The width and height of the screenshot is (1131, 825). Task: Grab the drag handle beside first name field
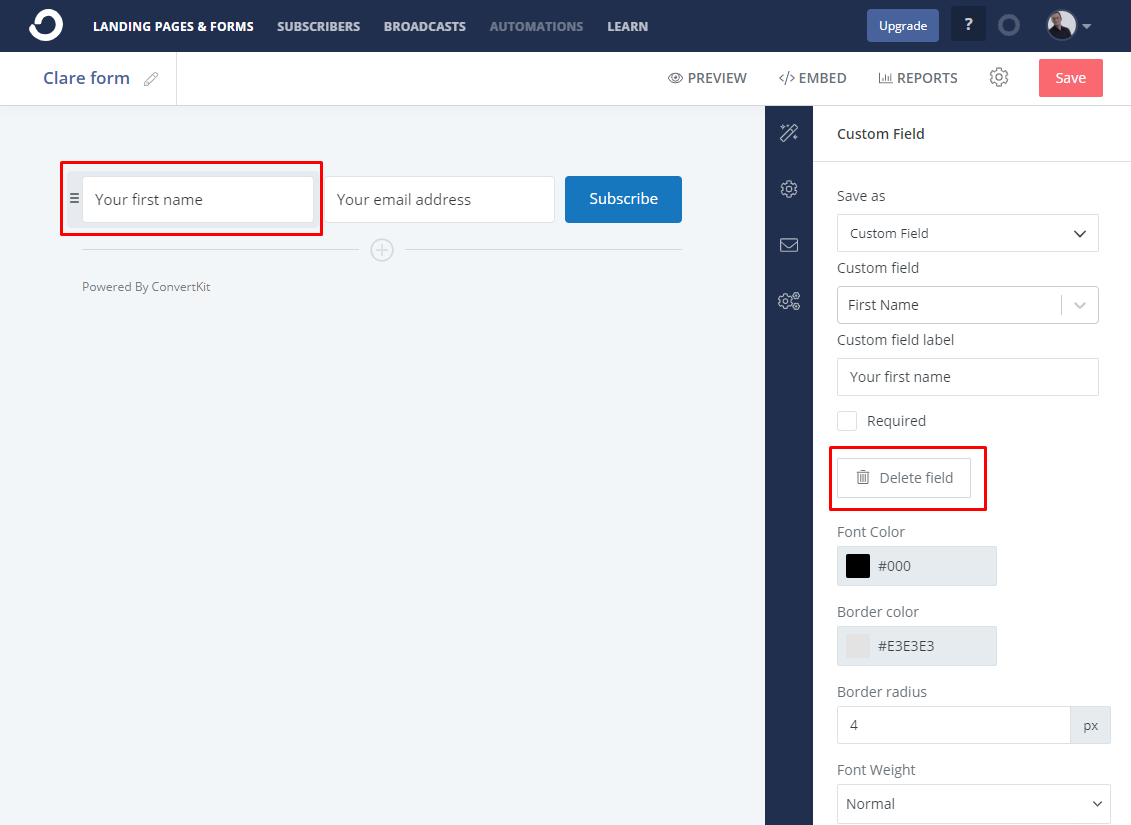click(x=74, y=198)
